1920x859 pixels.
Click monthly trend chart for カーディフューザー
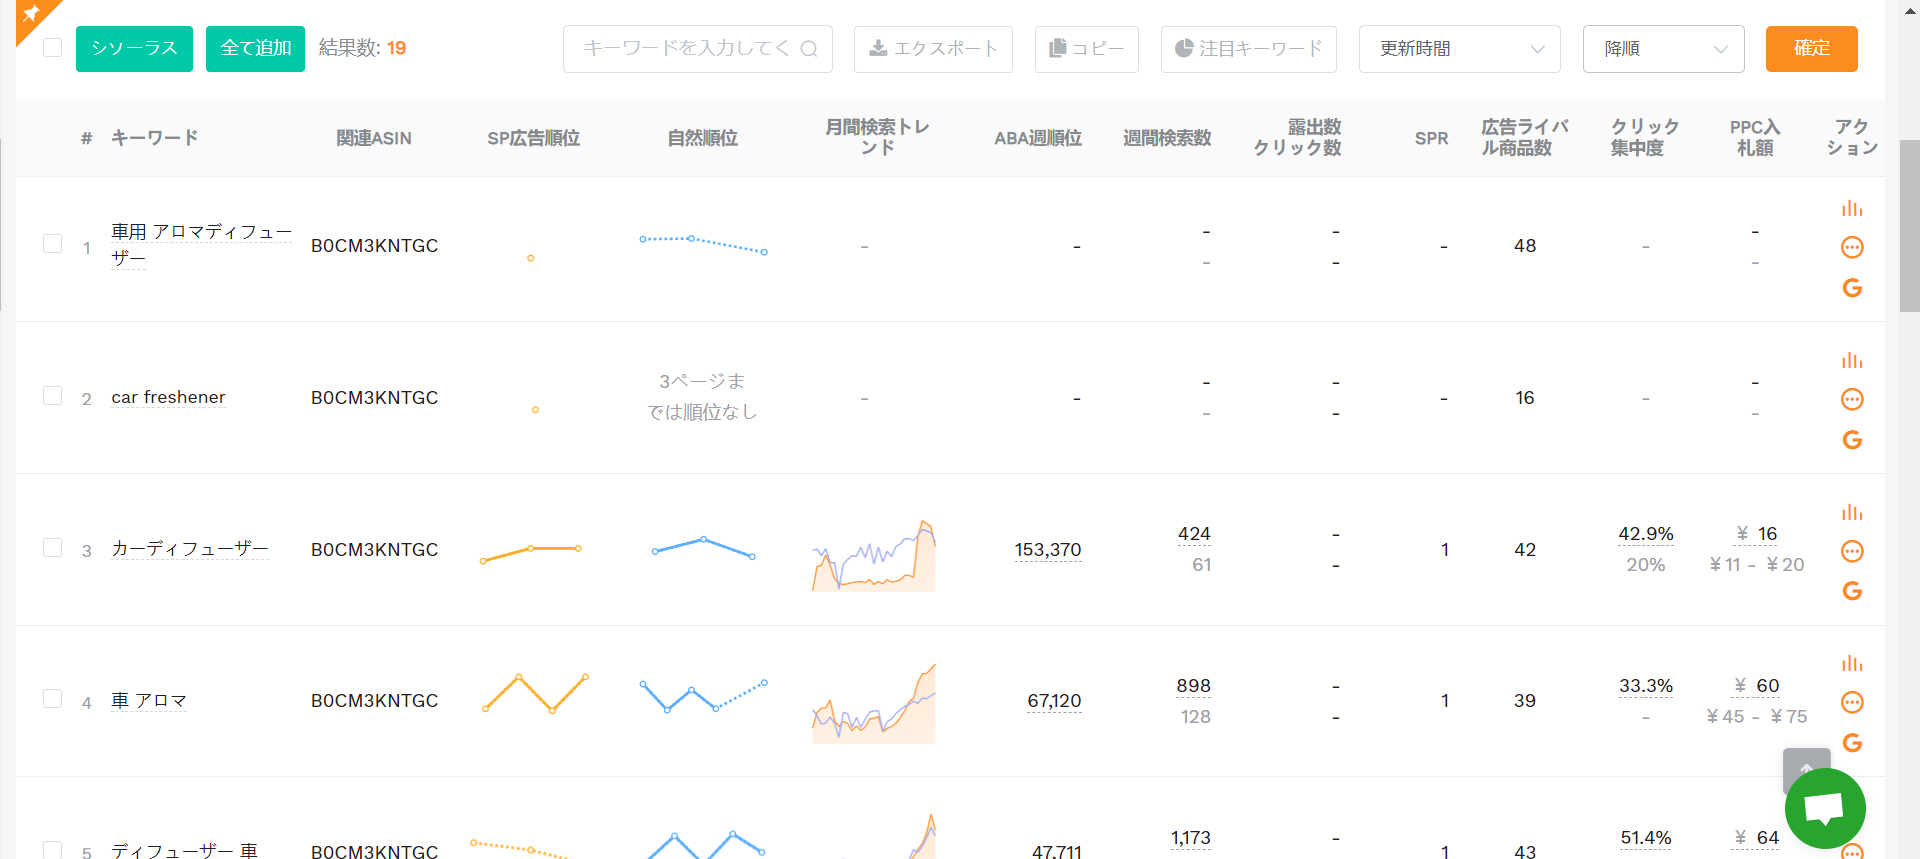[x=874, y=555]
